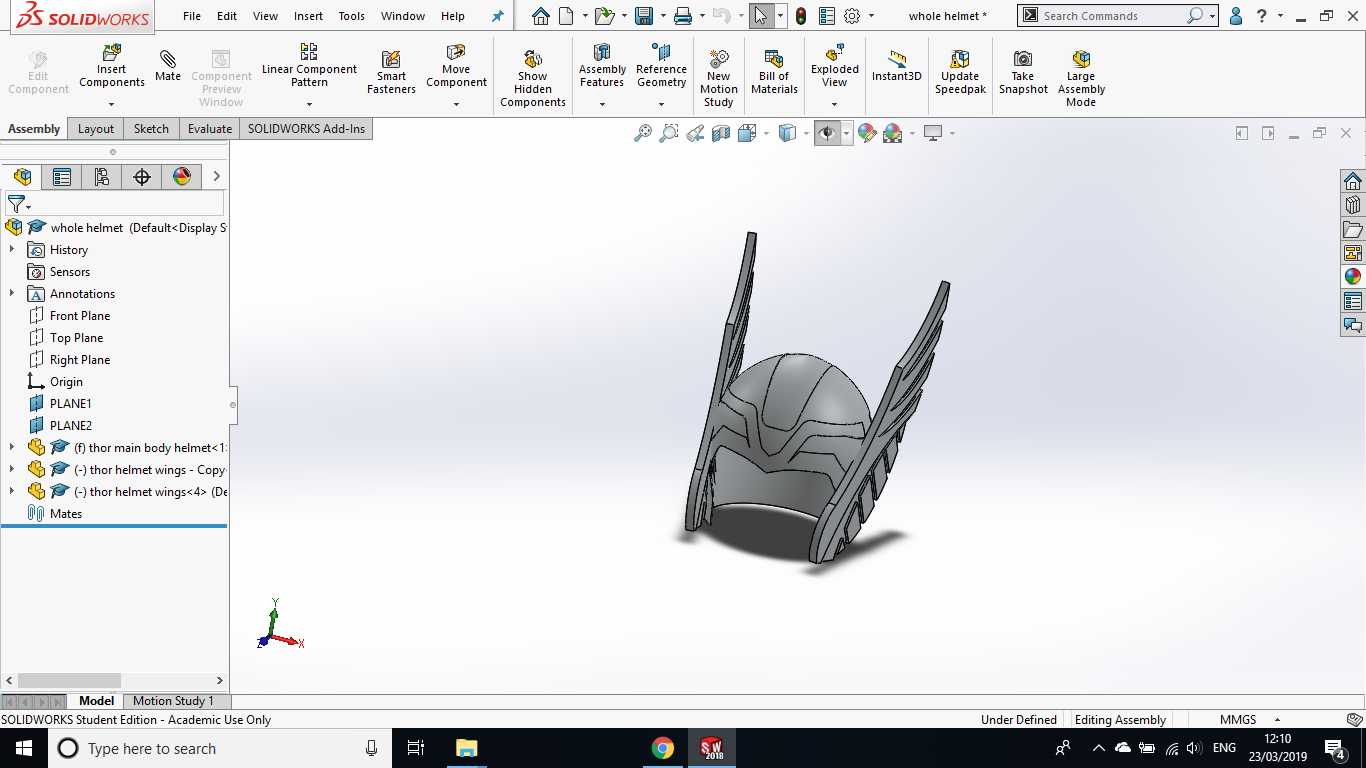Click the Smart Fasteners icon

coord(391,72)
